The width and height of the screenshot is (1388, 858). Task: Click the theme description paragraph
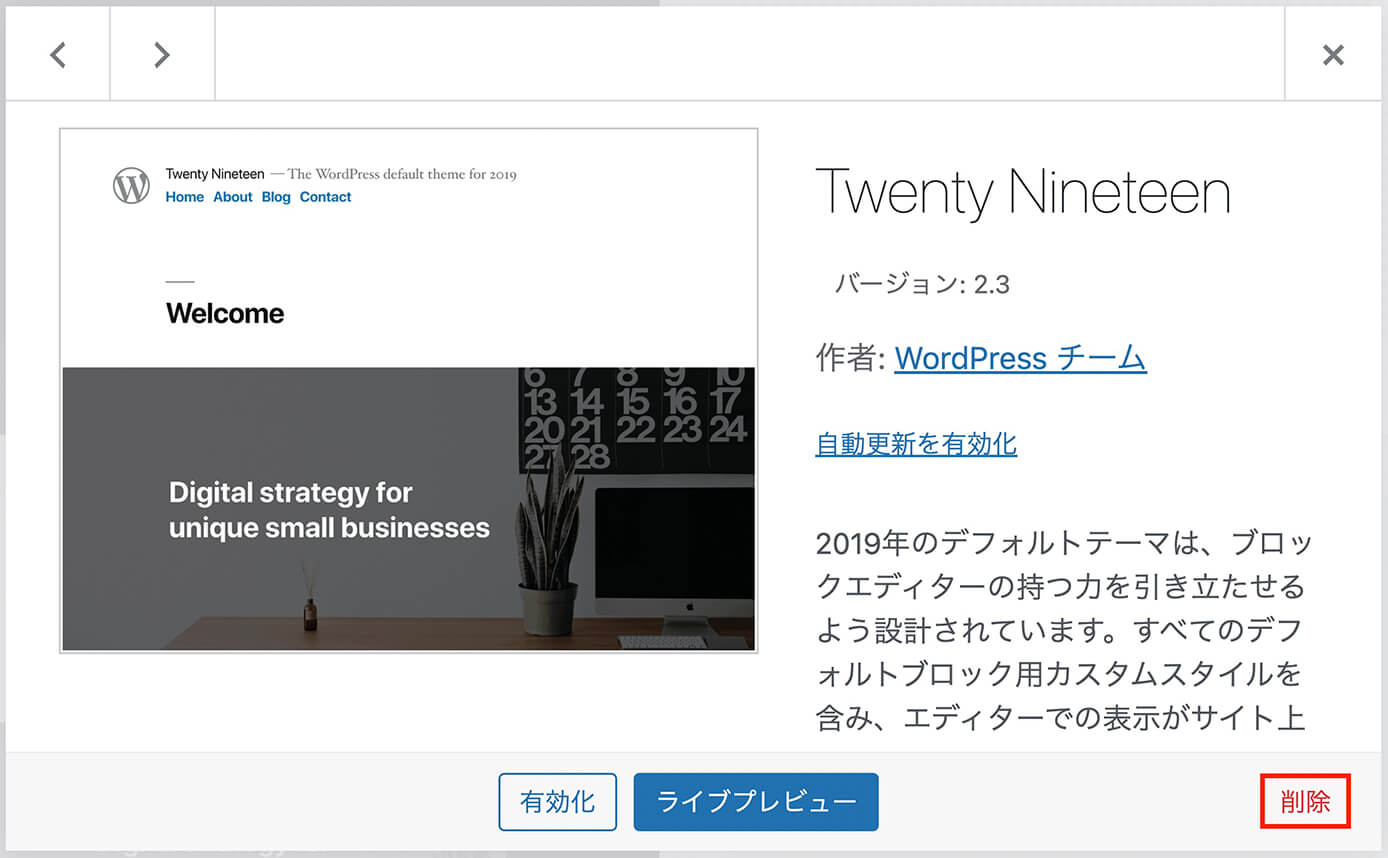tap(1064, 632)
